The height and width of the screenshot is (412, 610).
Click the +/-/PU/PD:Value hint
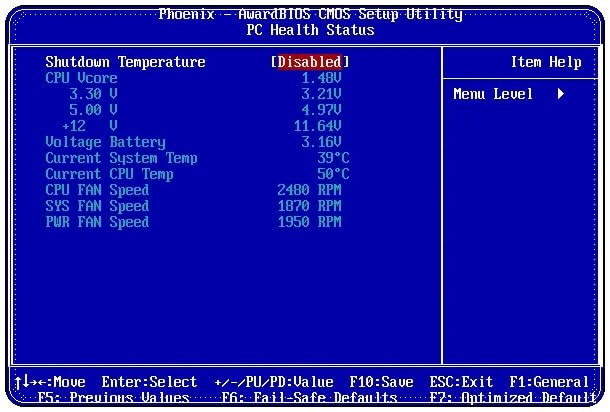coord(274,382)
